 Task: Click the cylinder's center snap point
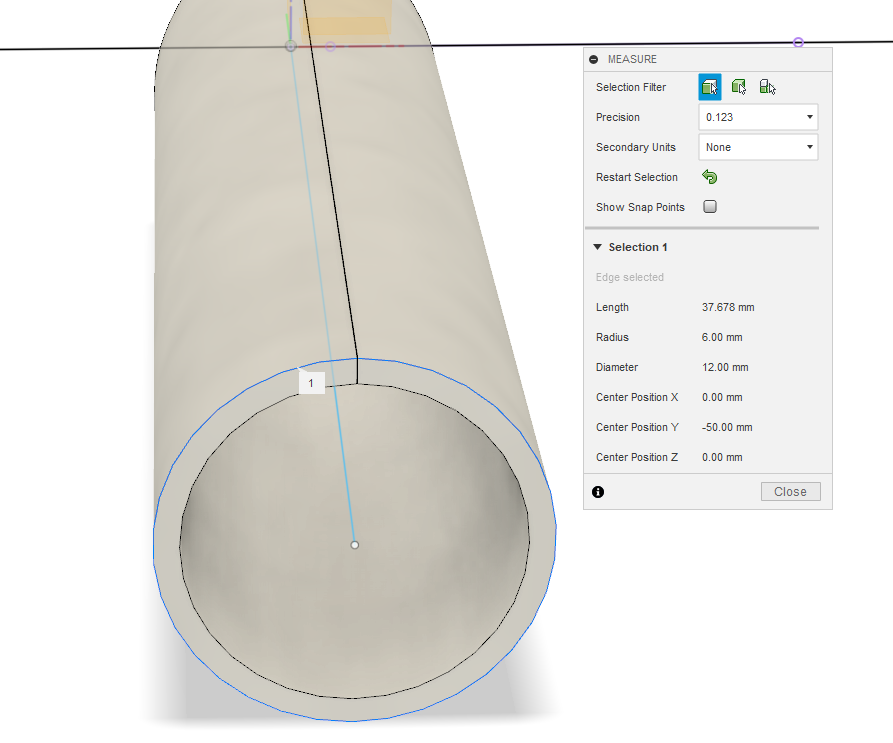(x=355, y=545)
